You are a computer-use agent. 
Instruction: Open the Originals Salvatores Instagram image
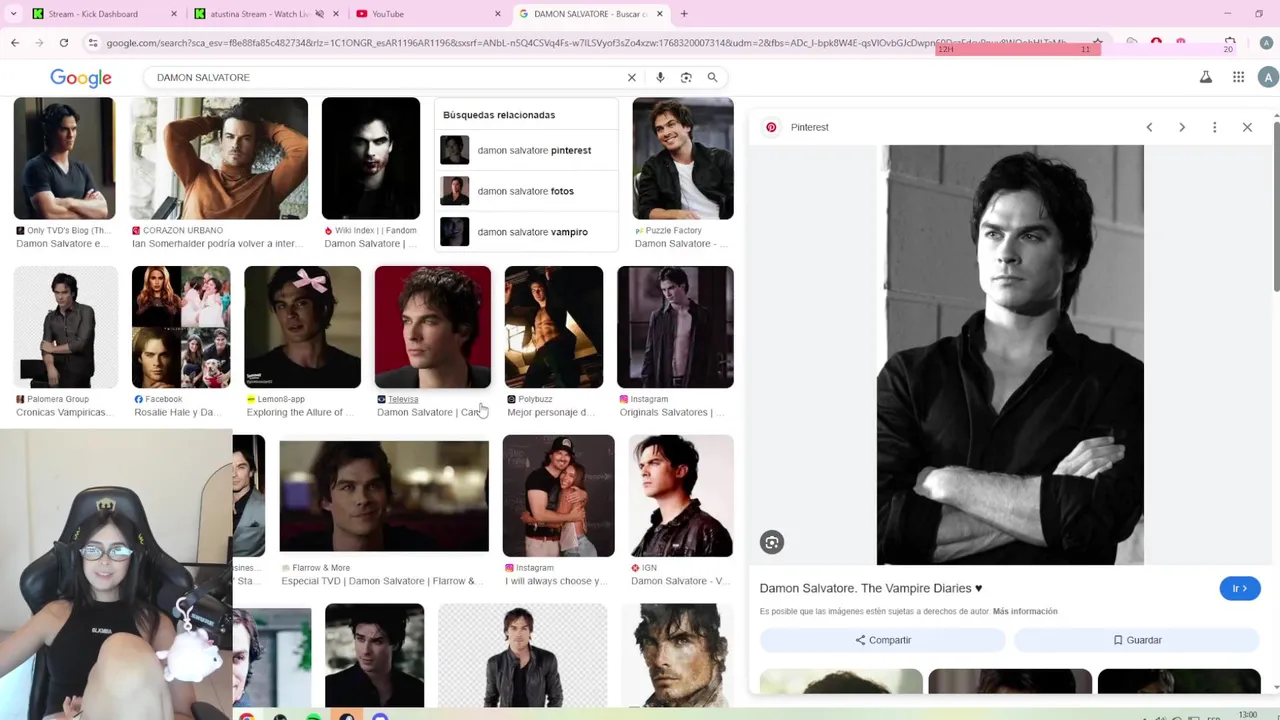tap(675, 327)
